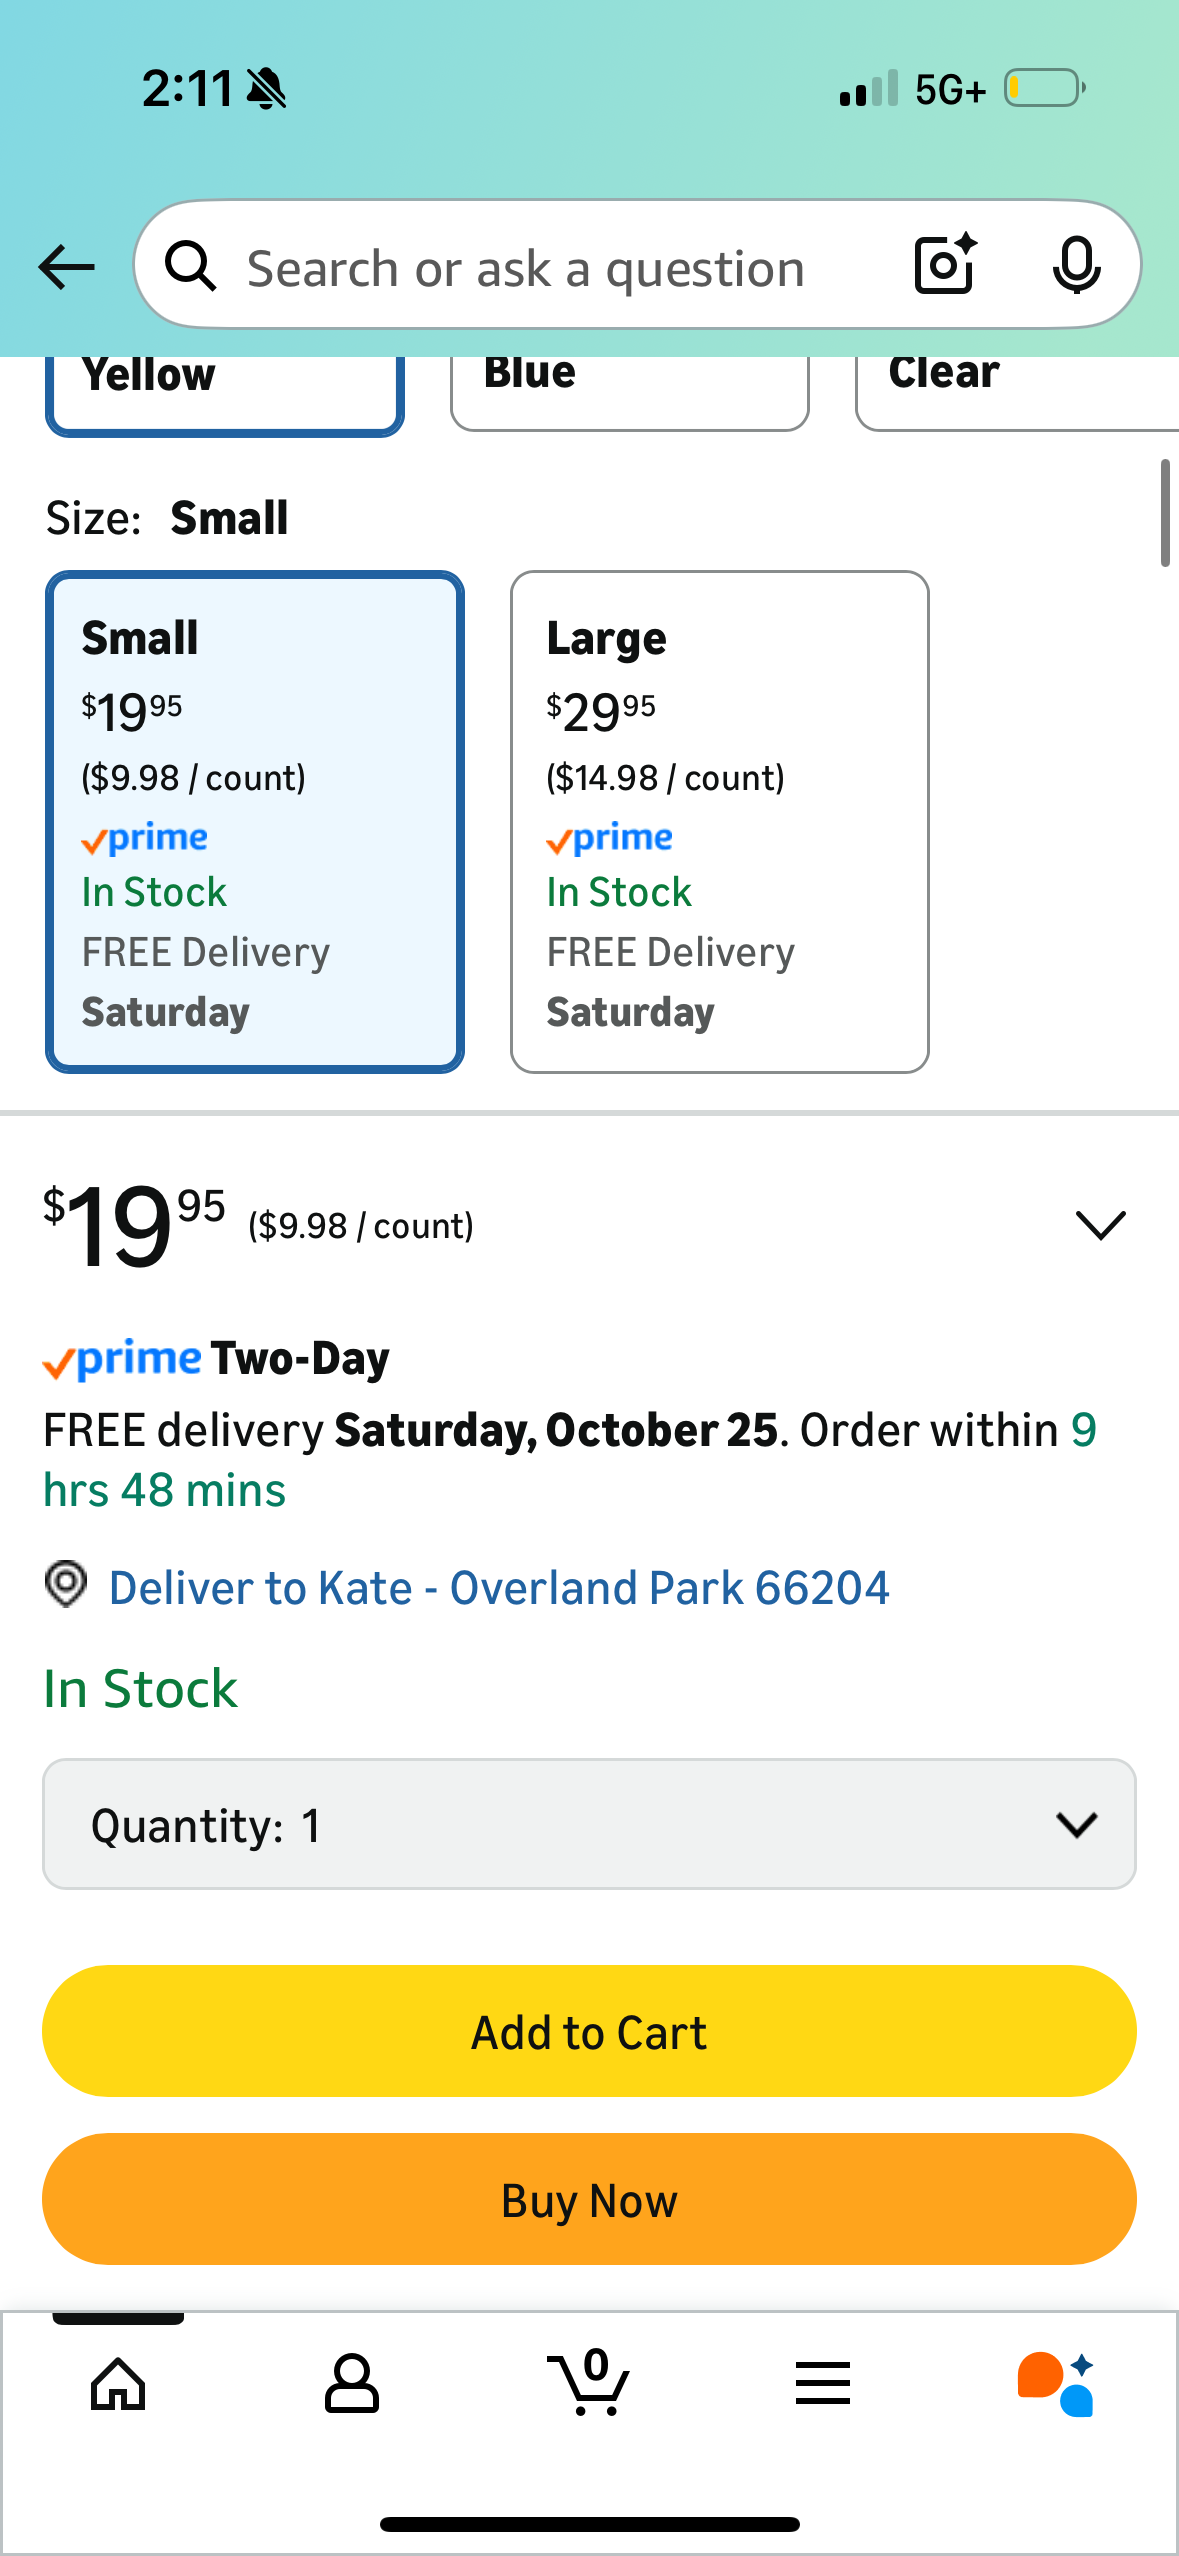Choose the Blue color option
1179x2556 pixels.
[x=629, y=390]
